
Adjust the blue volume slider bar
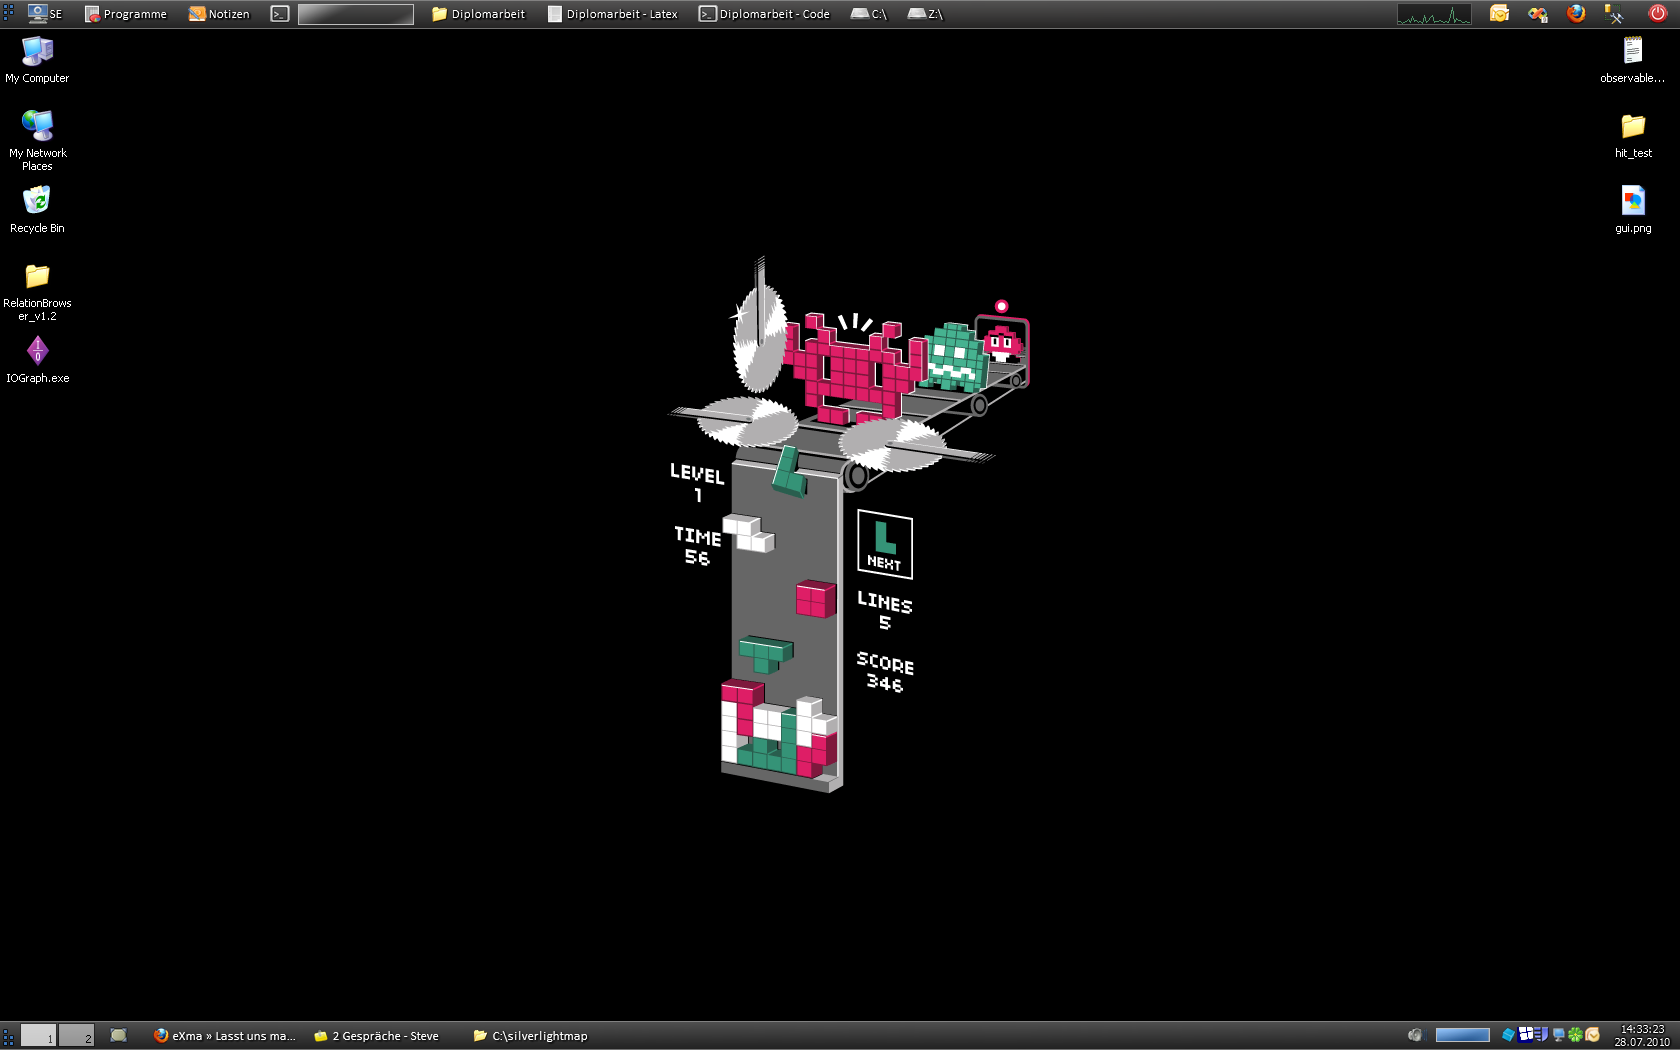coord(1462,1035)
